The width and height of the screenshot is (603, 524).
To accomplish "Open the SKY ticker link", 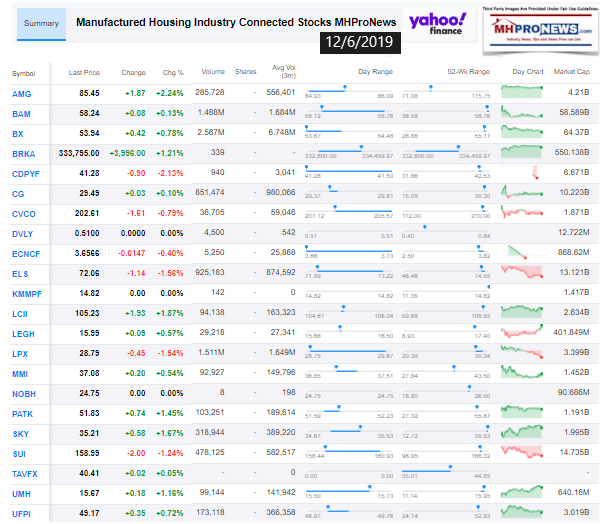I will click(21, 434).
